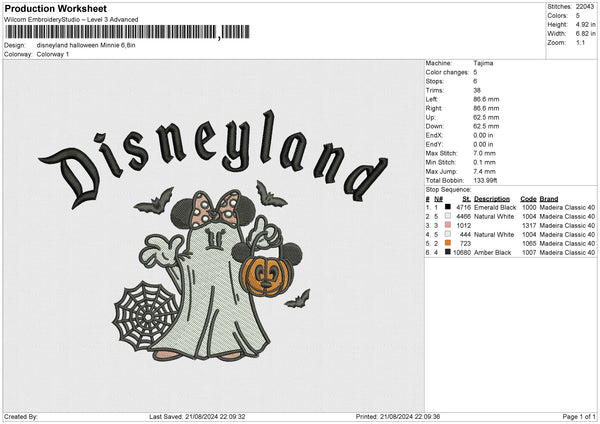
Task: Select the Trims value 38
Action: (x=477, y=90)
